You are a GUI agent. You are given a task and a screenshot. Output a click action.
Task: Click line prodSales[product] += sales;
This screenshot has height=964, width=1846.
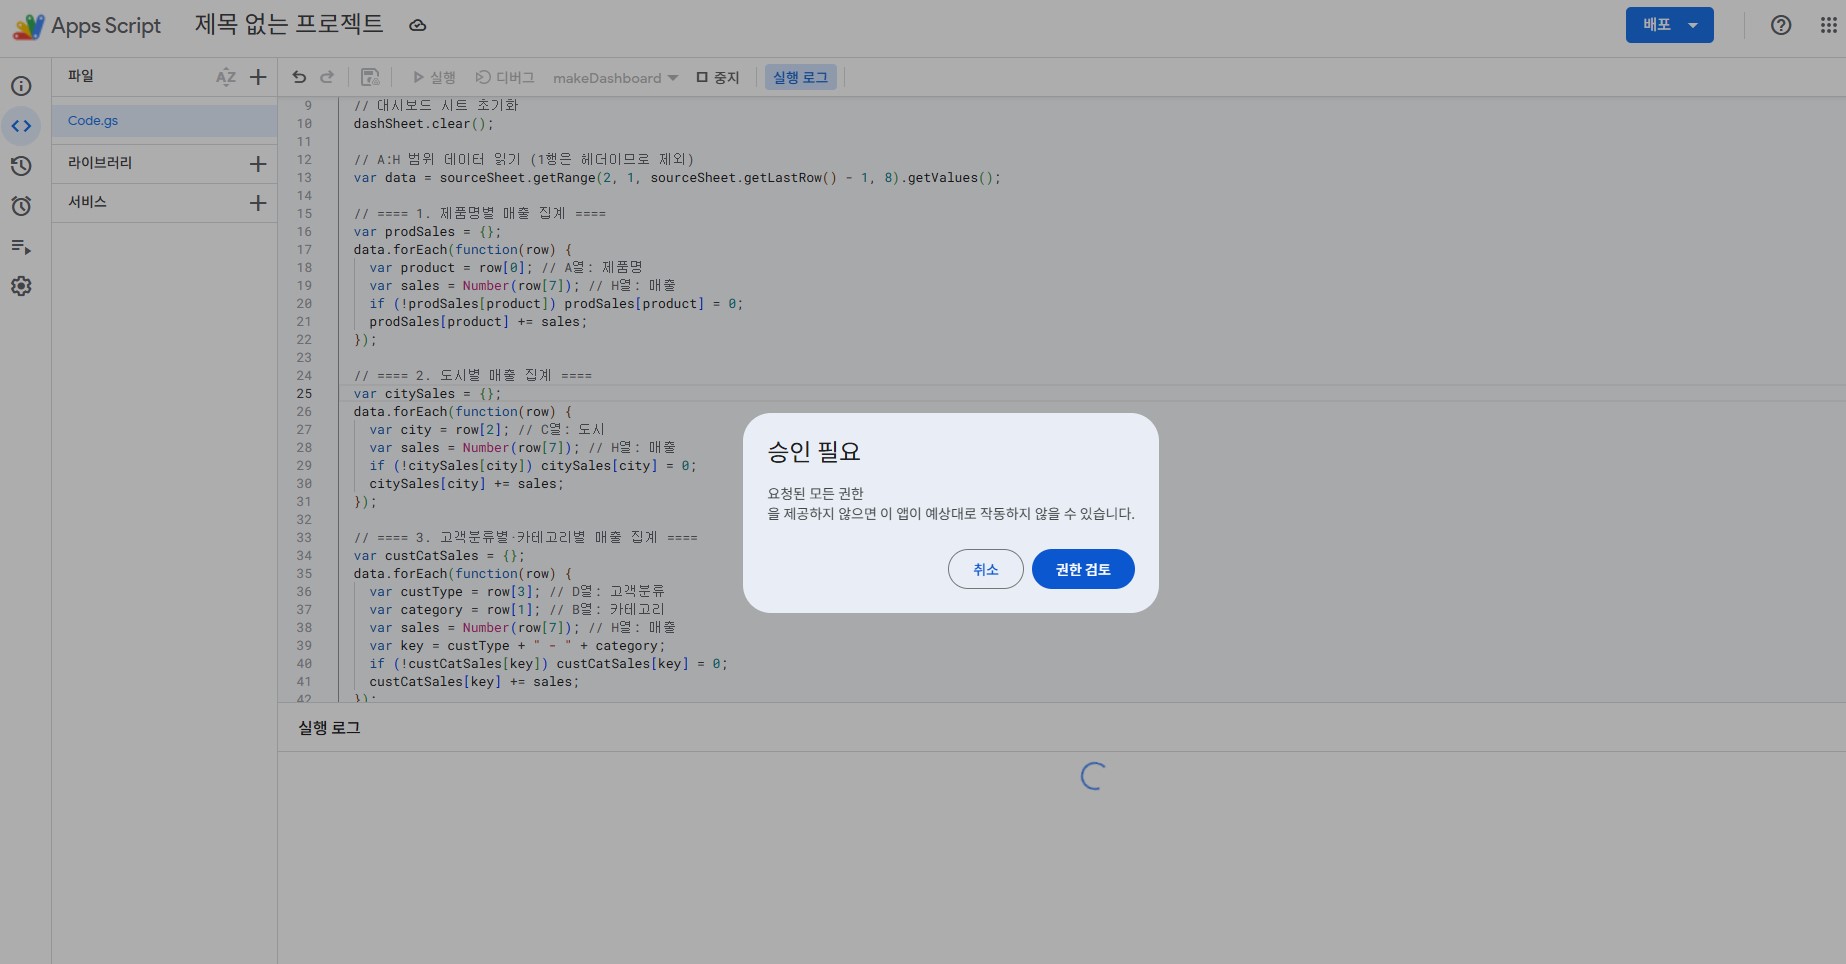[478, 322]
